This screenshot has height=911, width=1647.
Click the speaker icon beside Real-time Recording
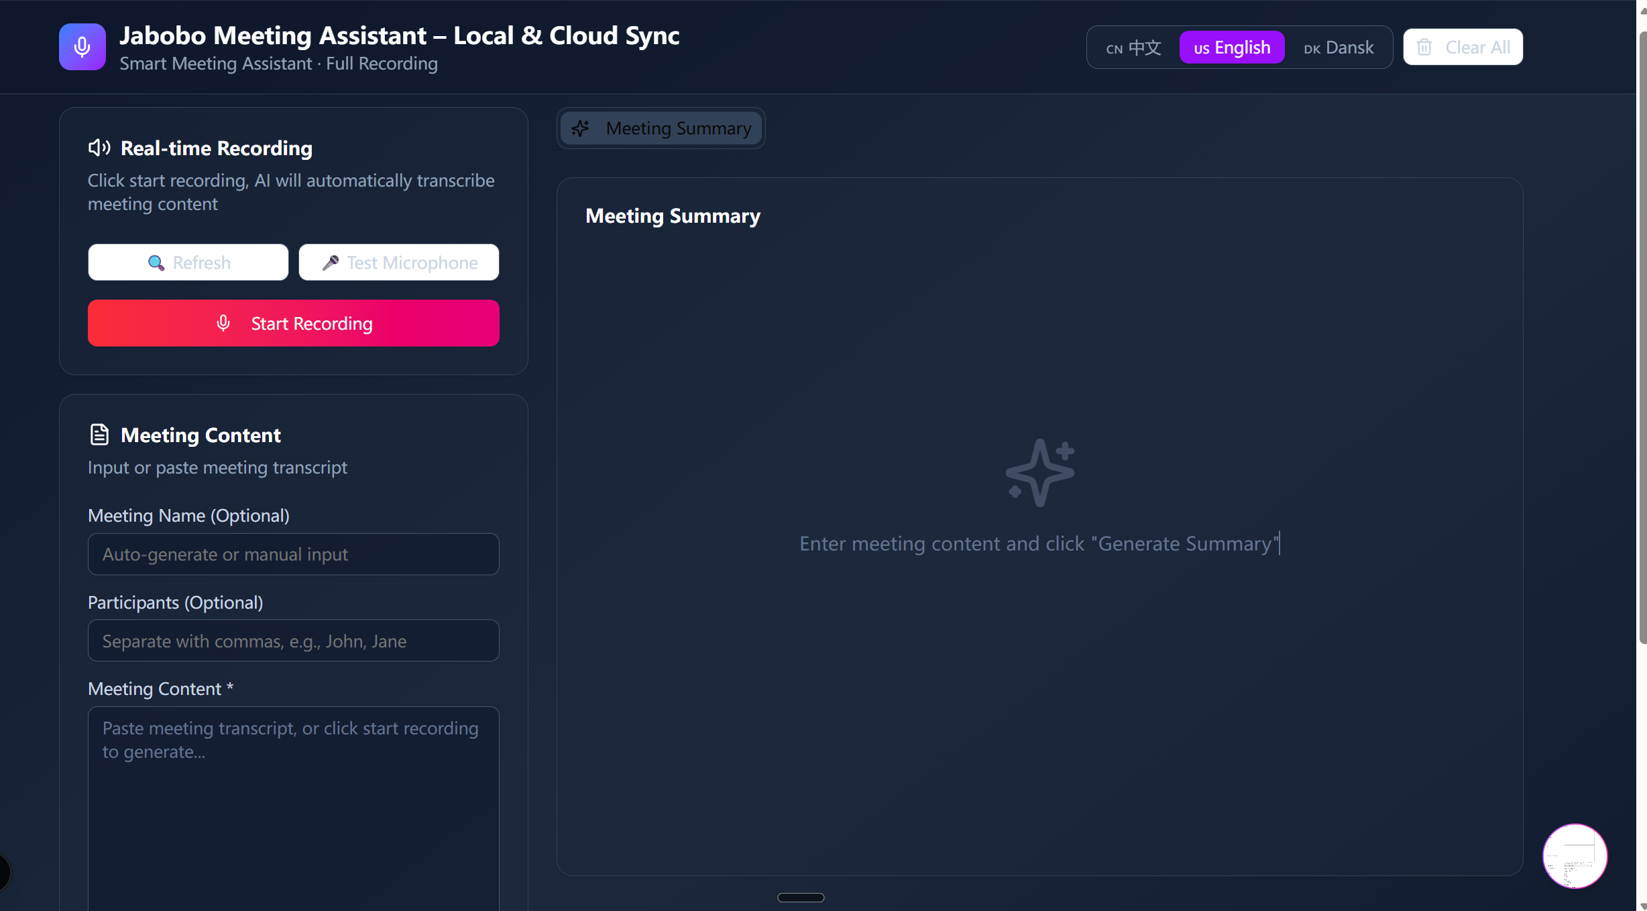click(x=99, y=148)
